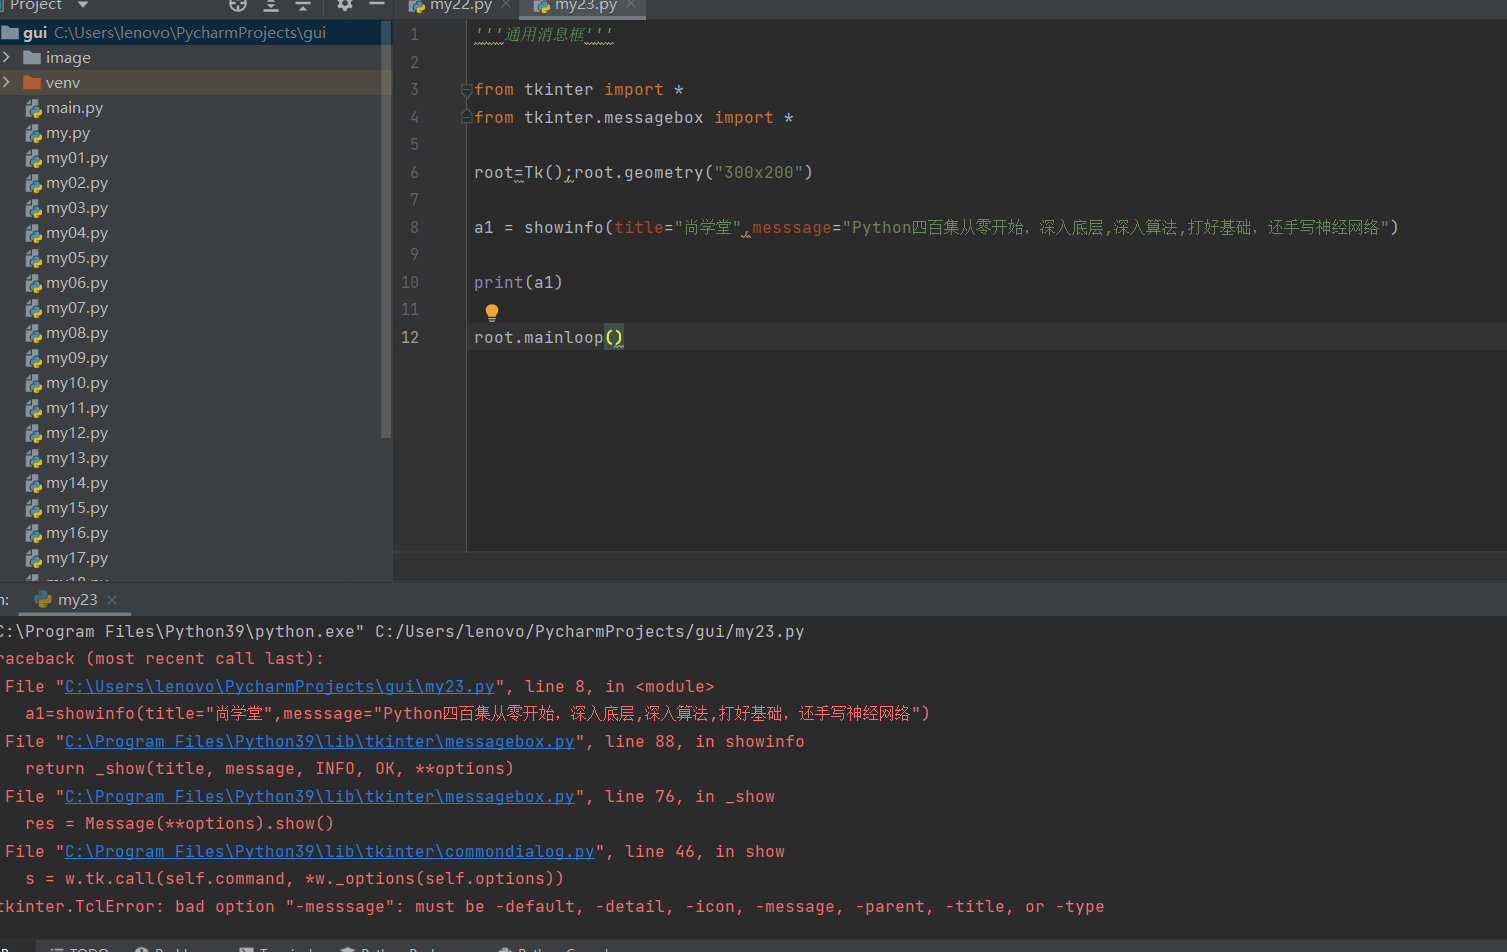
Task: Click the print(a1) code line
Action: pyautogui.click(x=518, y=282)
